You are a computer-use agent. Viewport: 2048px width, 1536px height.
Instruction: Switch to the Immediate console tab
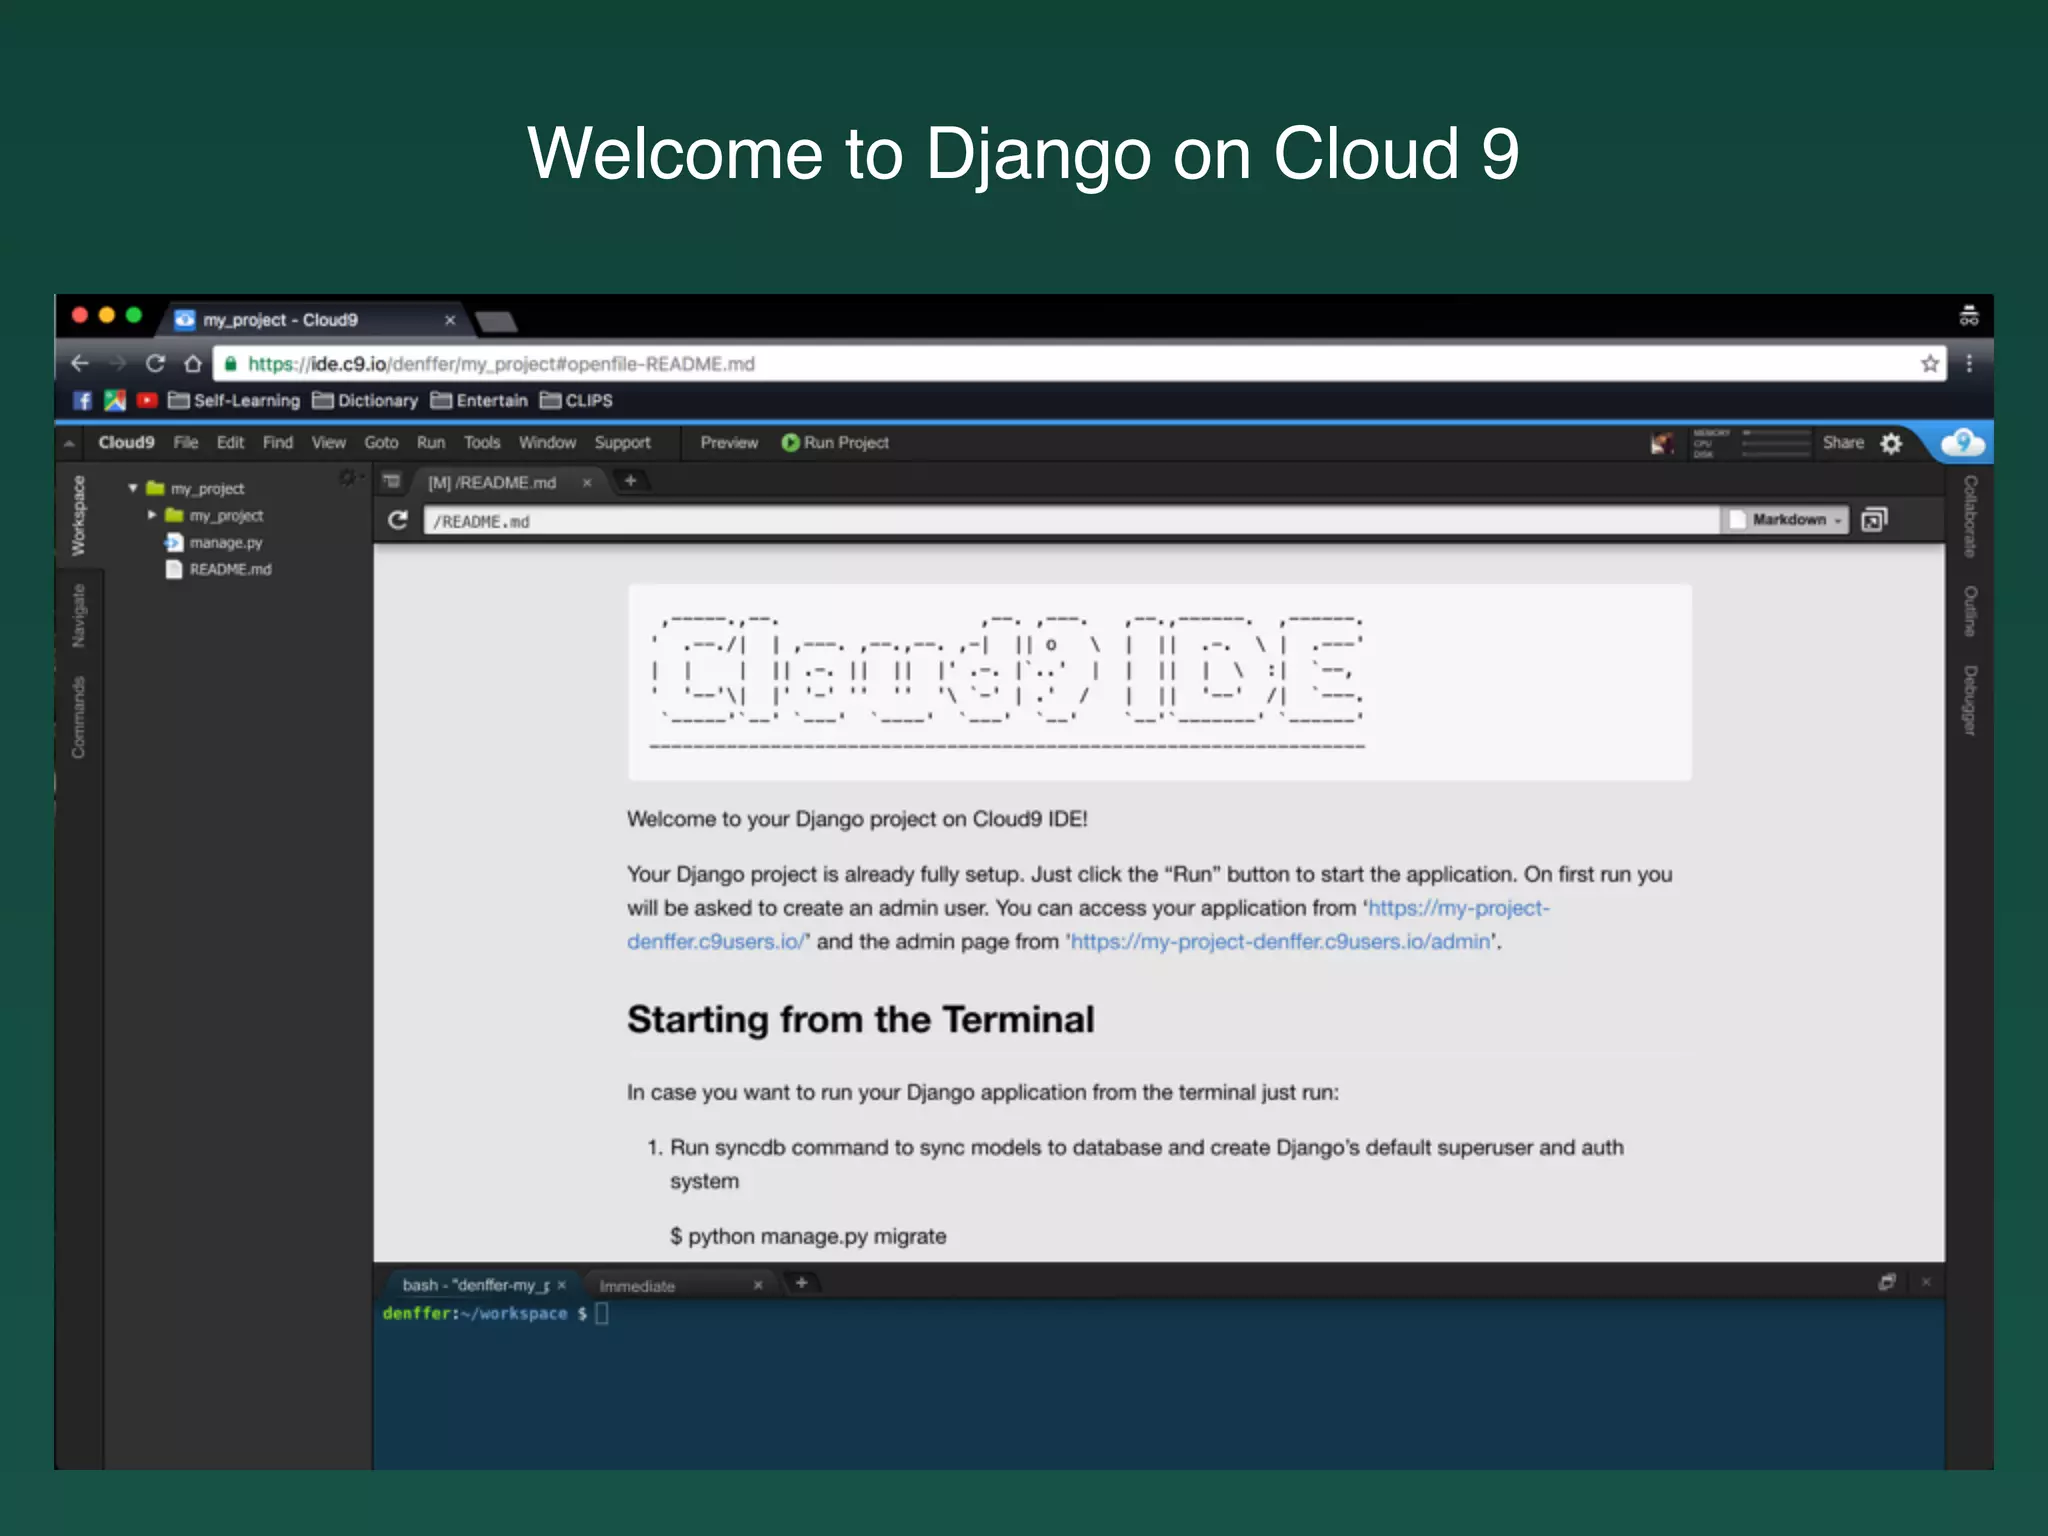coord(637,1286)
